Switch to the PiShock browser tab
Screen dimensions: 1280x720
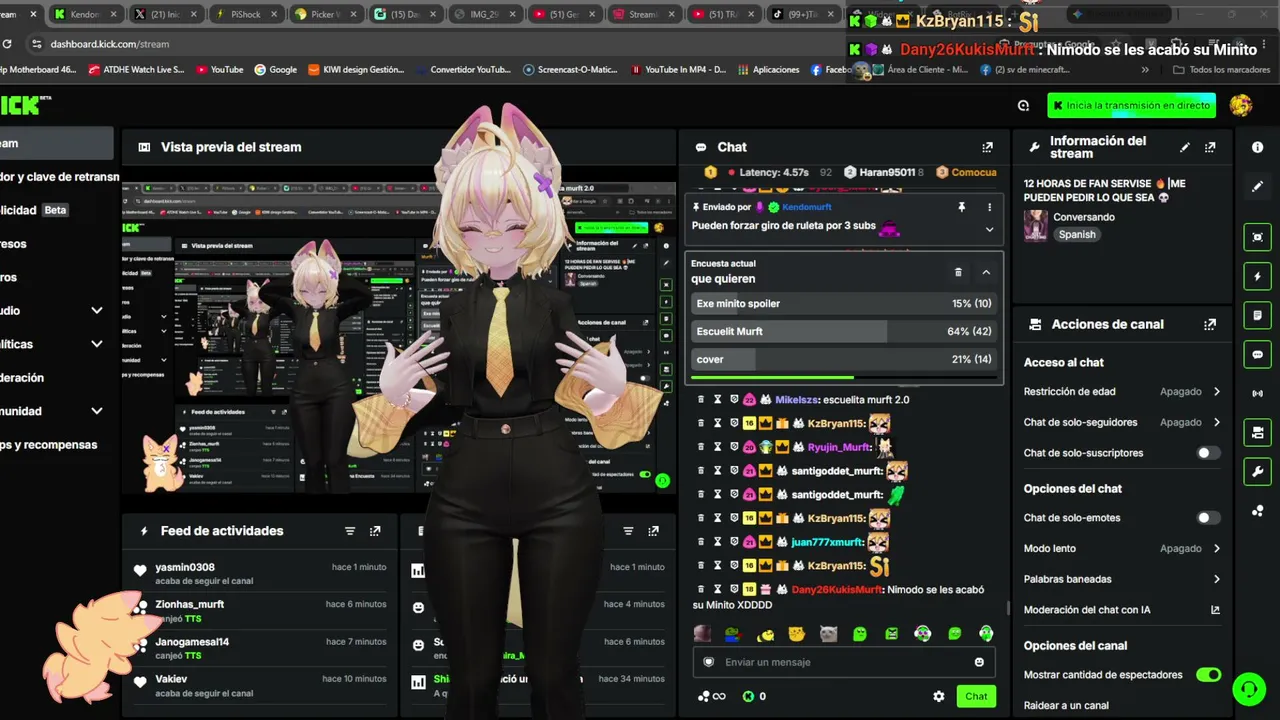pyautogui.click(x=246, y=14)
